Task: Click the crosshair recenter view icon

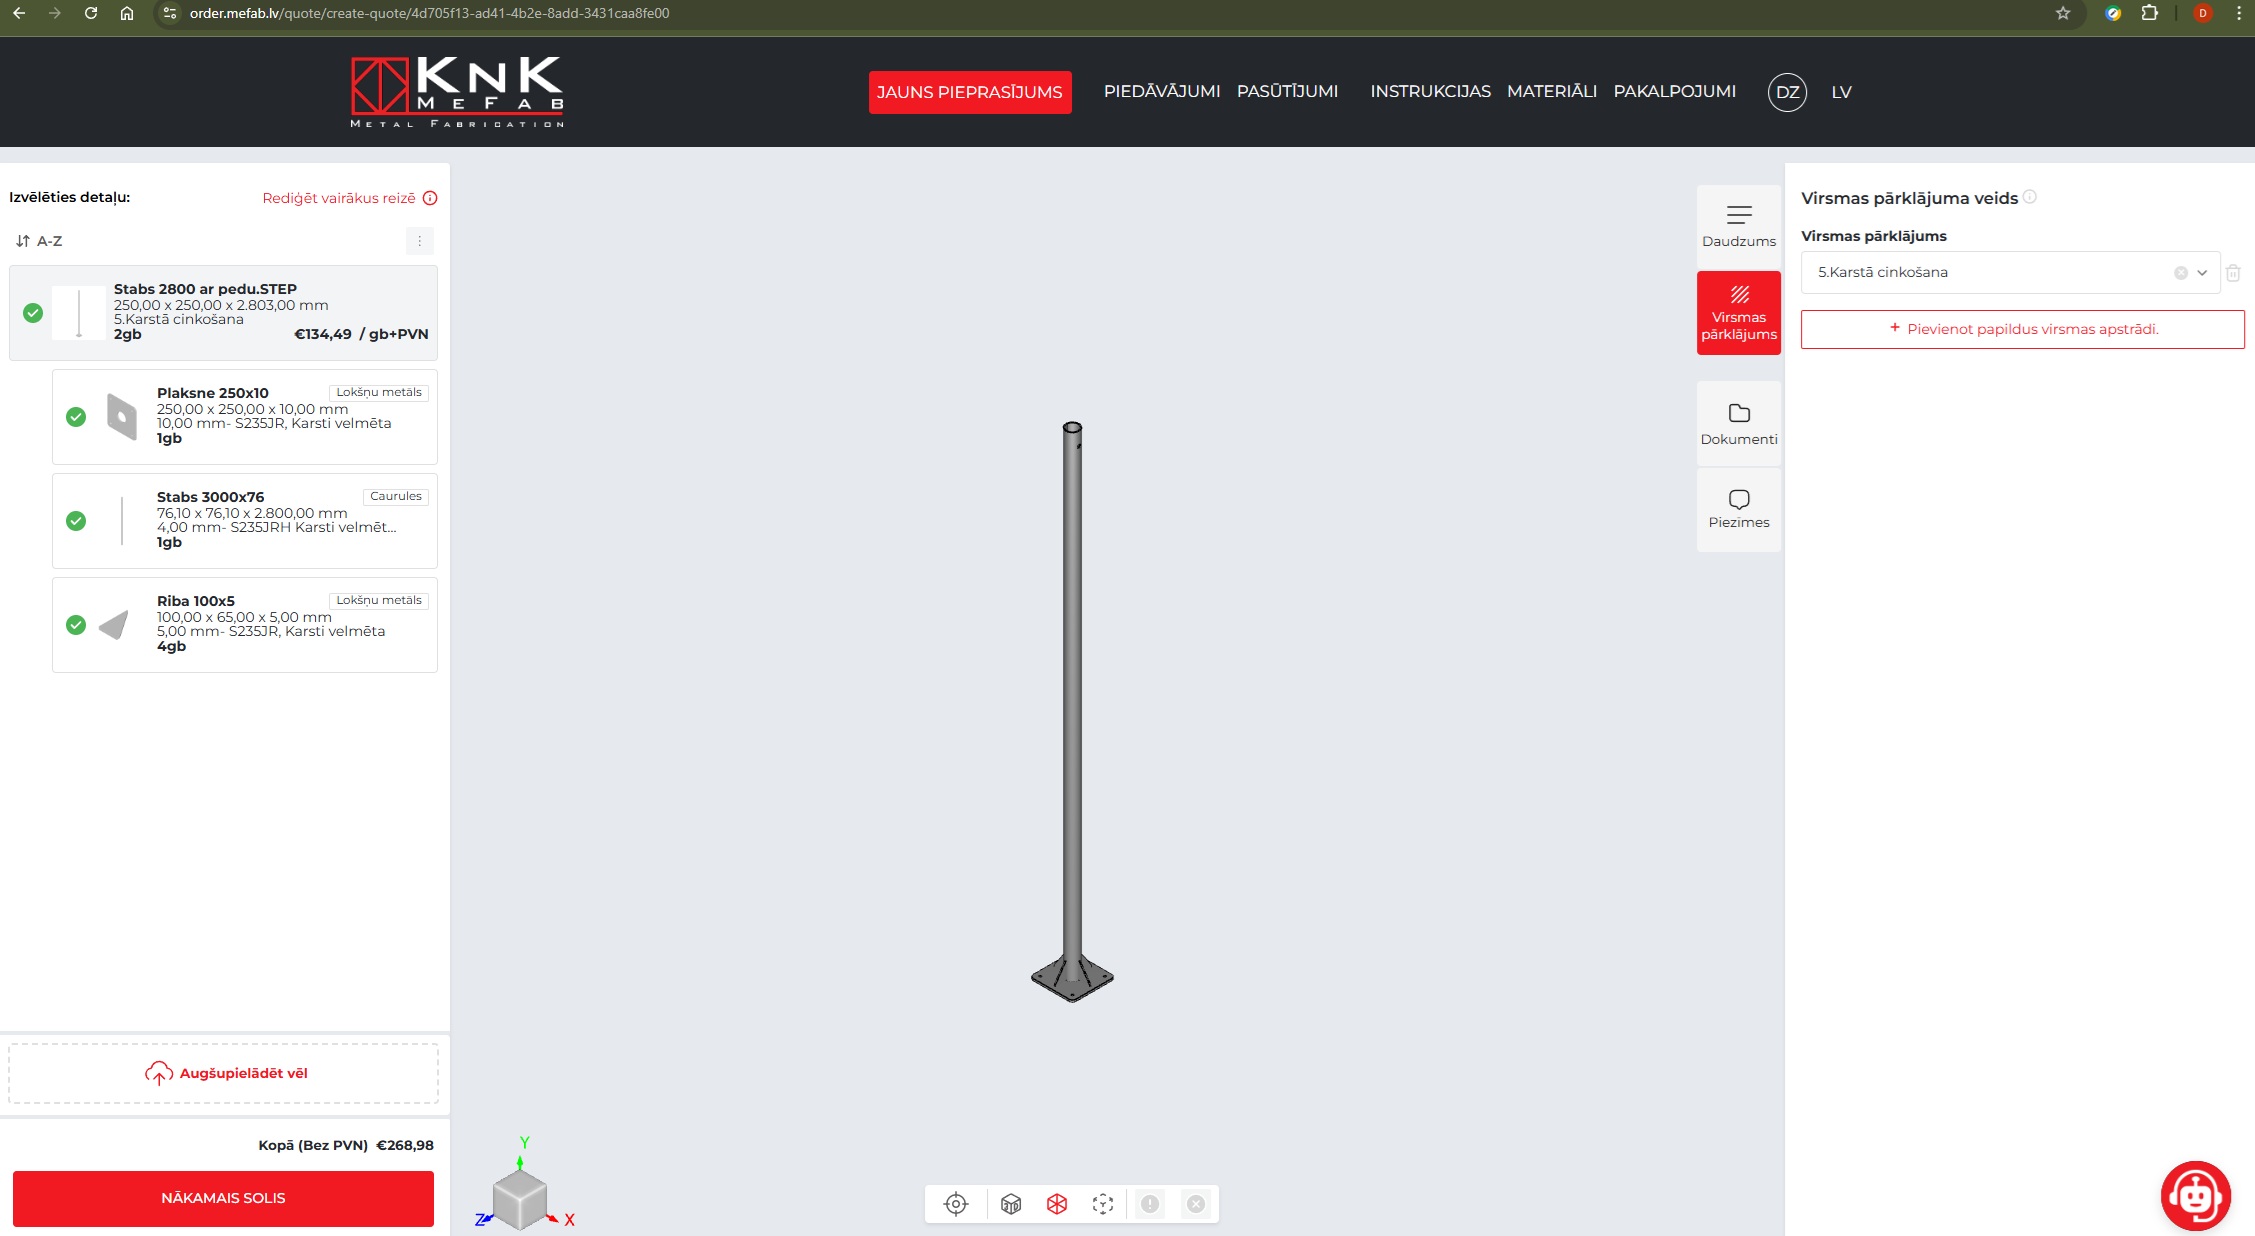Action: point(956,1204)
